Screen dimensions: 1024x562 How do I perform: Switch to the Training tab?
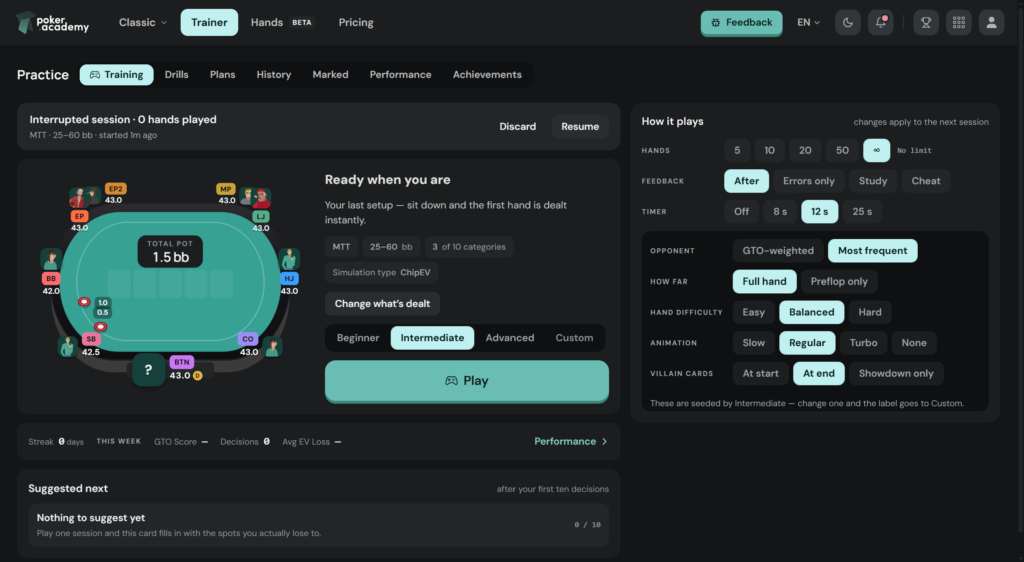(x=116, y=74)
